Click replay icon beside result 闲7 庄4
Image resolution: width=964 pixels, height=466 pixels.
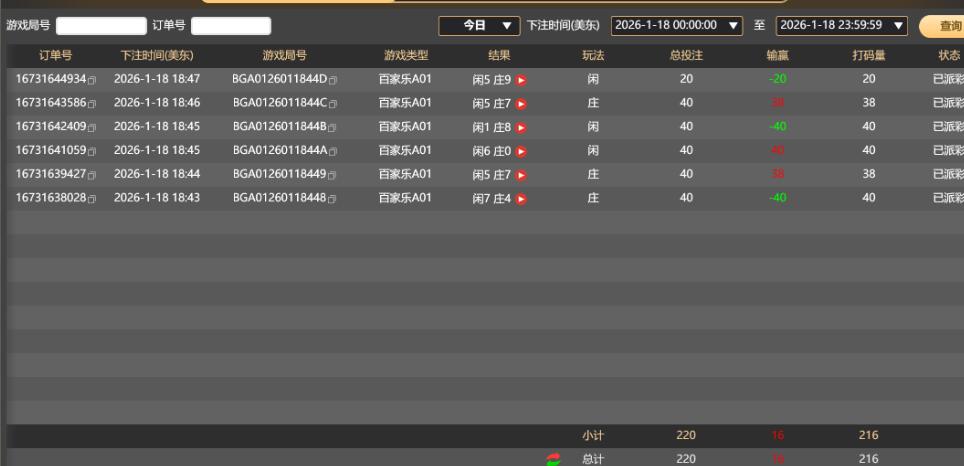pyautogui.click(x=520, y=198)
